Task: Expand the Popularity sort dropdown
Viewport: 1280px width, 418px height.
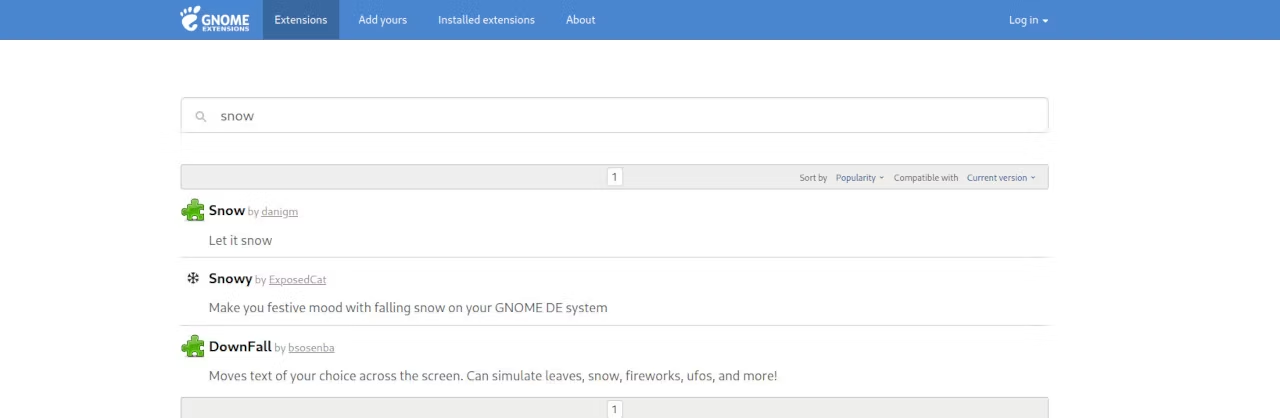Action: coord(860,178)
